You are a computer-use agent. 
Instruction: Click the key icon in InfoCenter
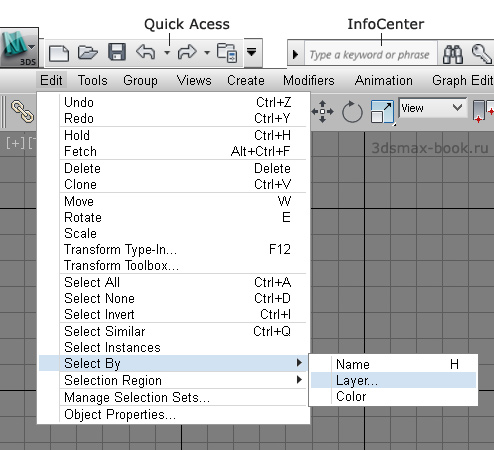point(482,54)
